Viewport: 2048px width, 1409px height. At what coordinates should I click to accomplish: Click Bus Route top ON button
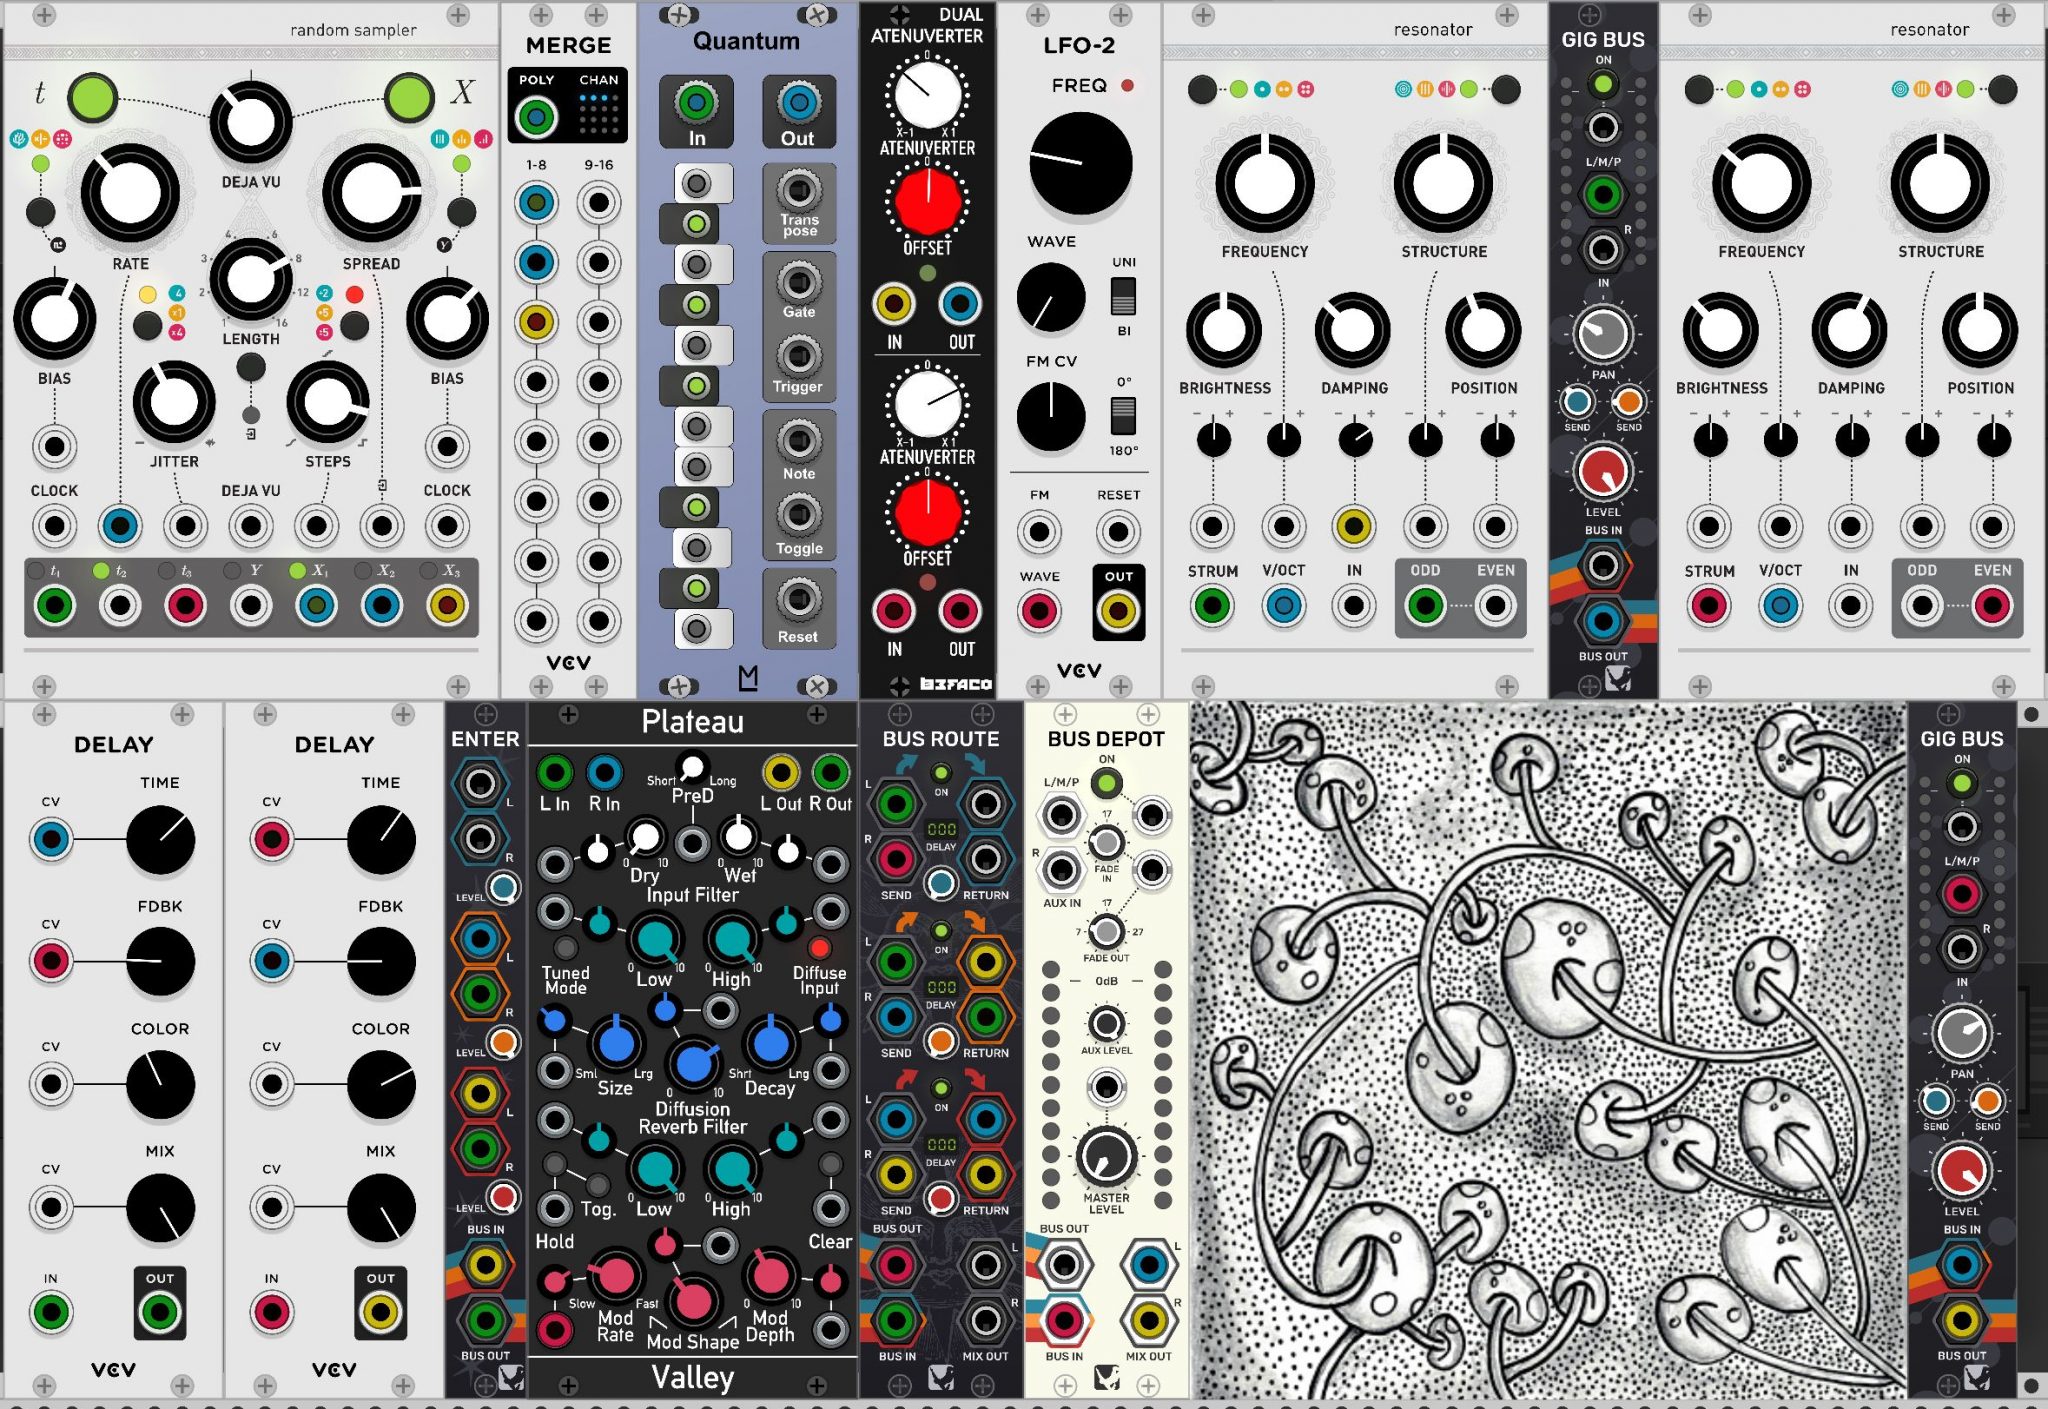click(940, 773)
